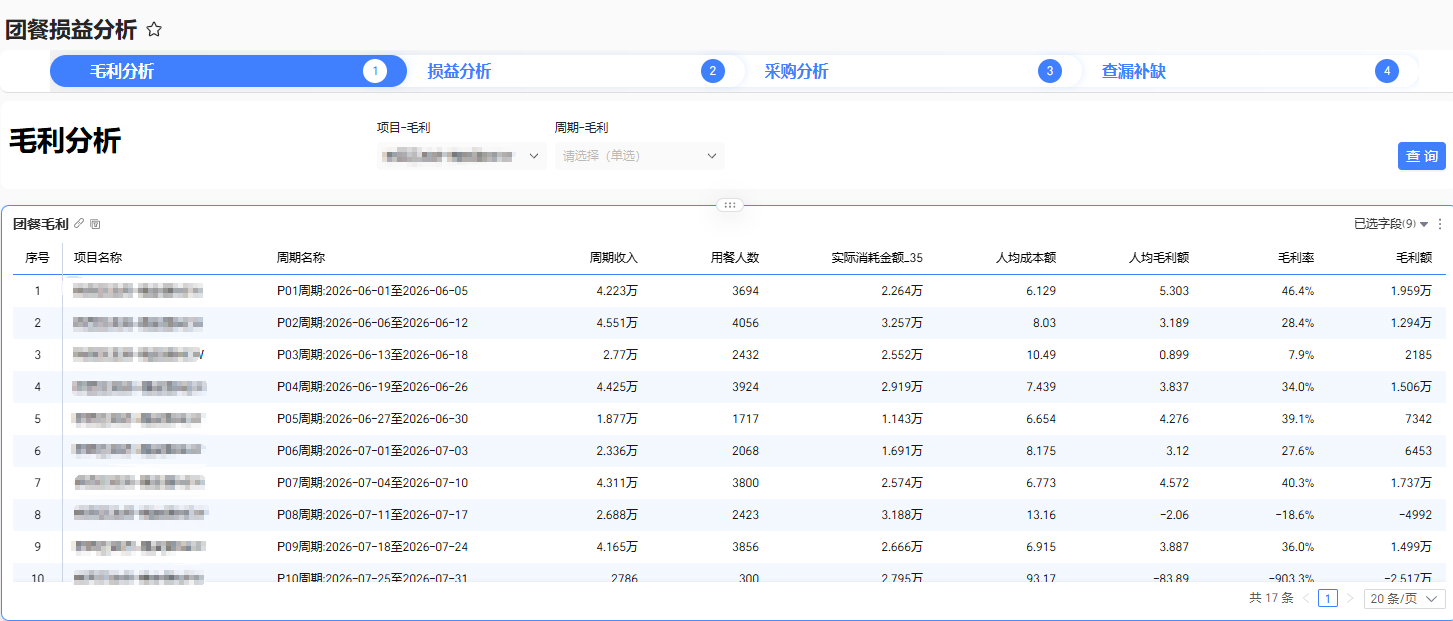Sort by the 序号 column header
1453x621 pixels.
coord(37,258)
